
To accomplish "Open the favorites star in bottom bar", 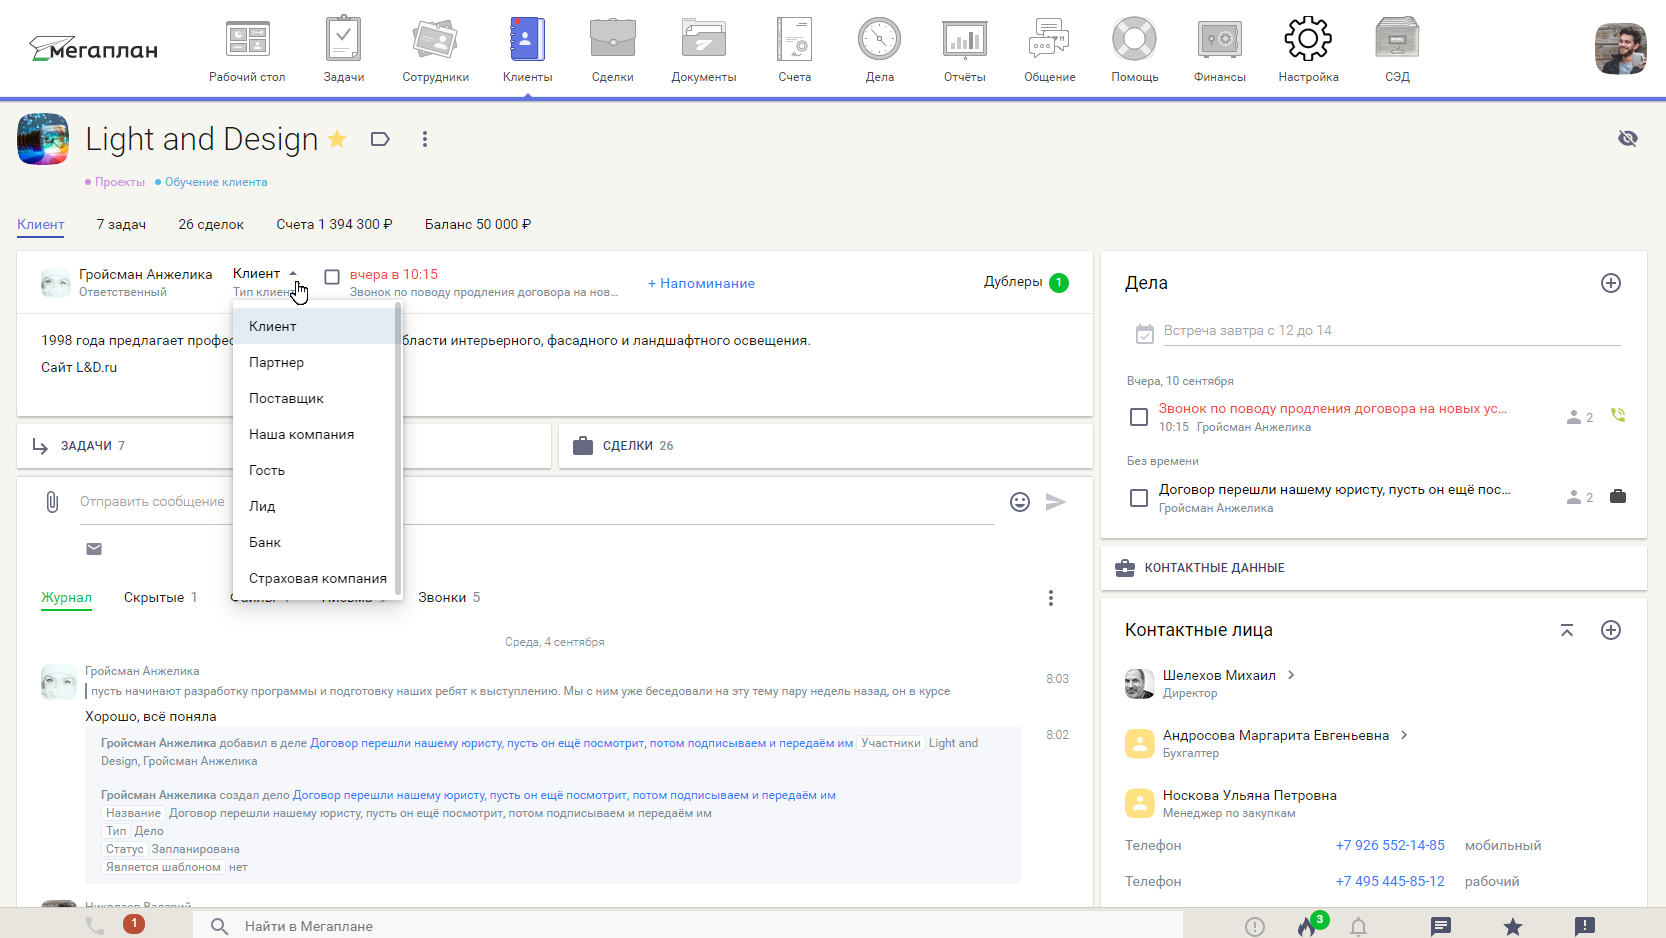I will [x=1513, y=927].
